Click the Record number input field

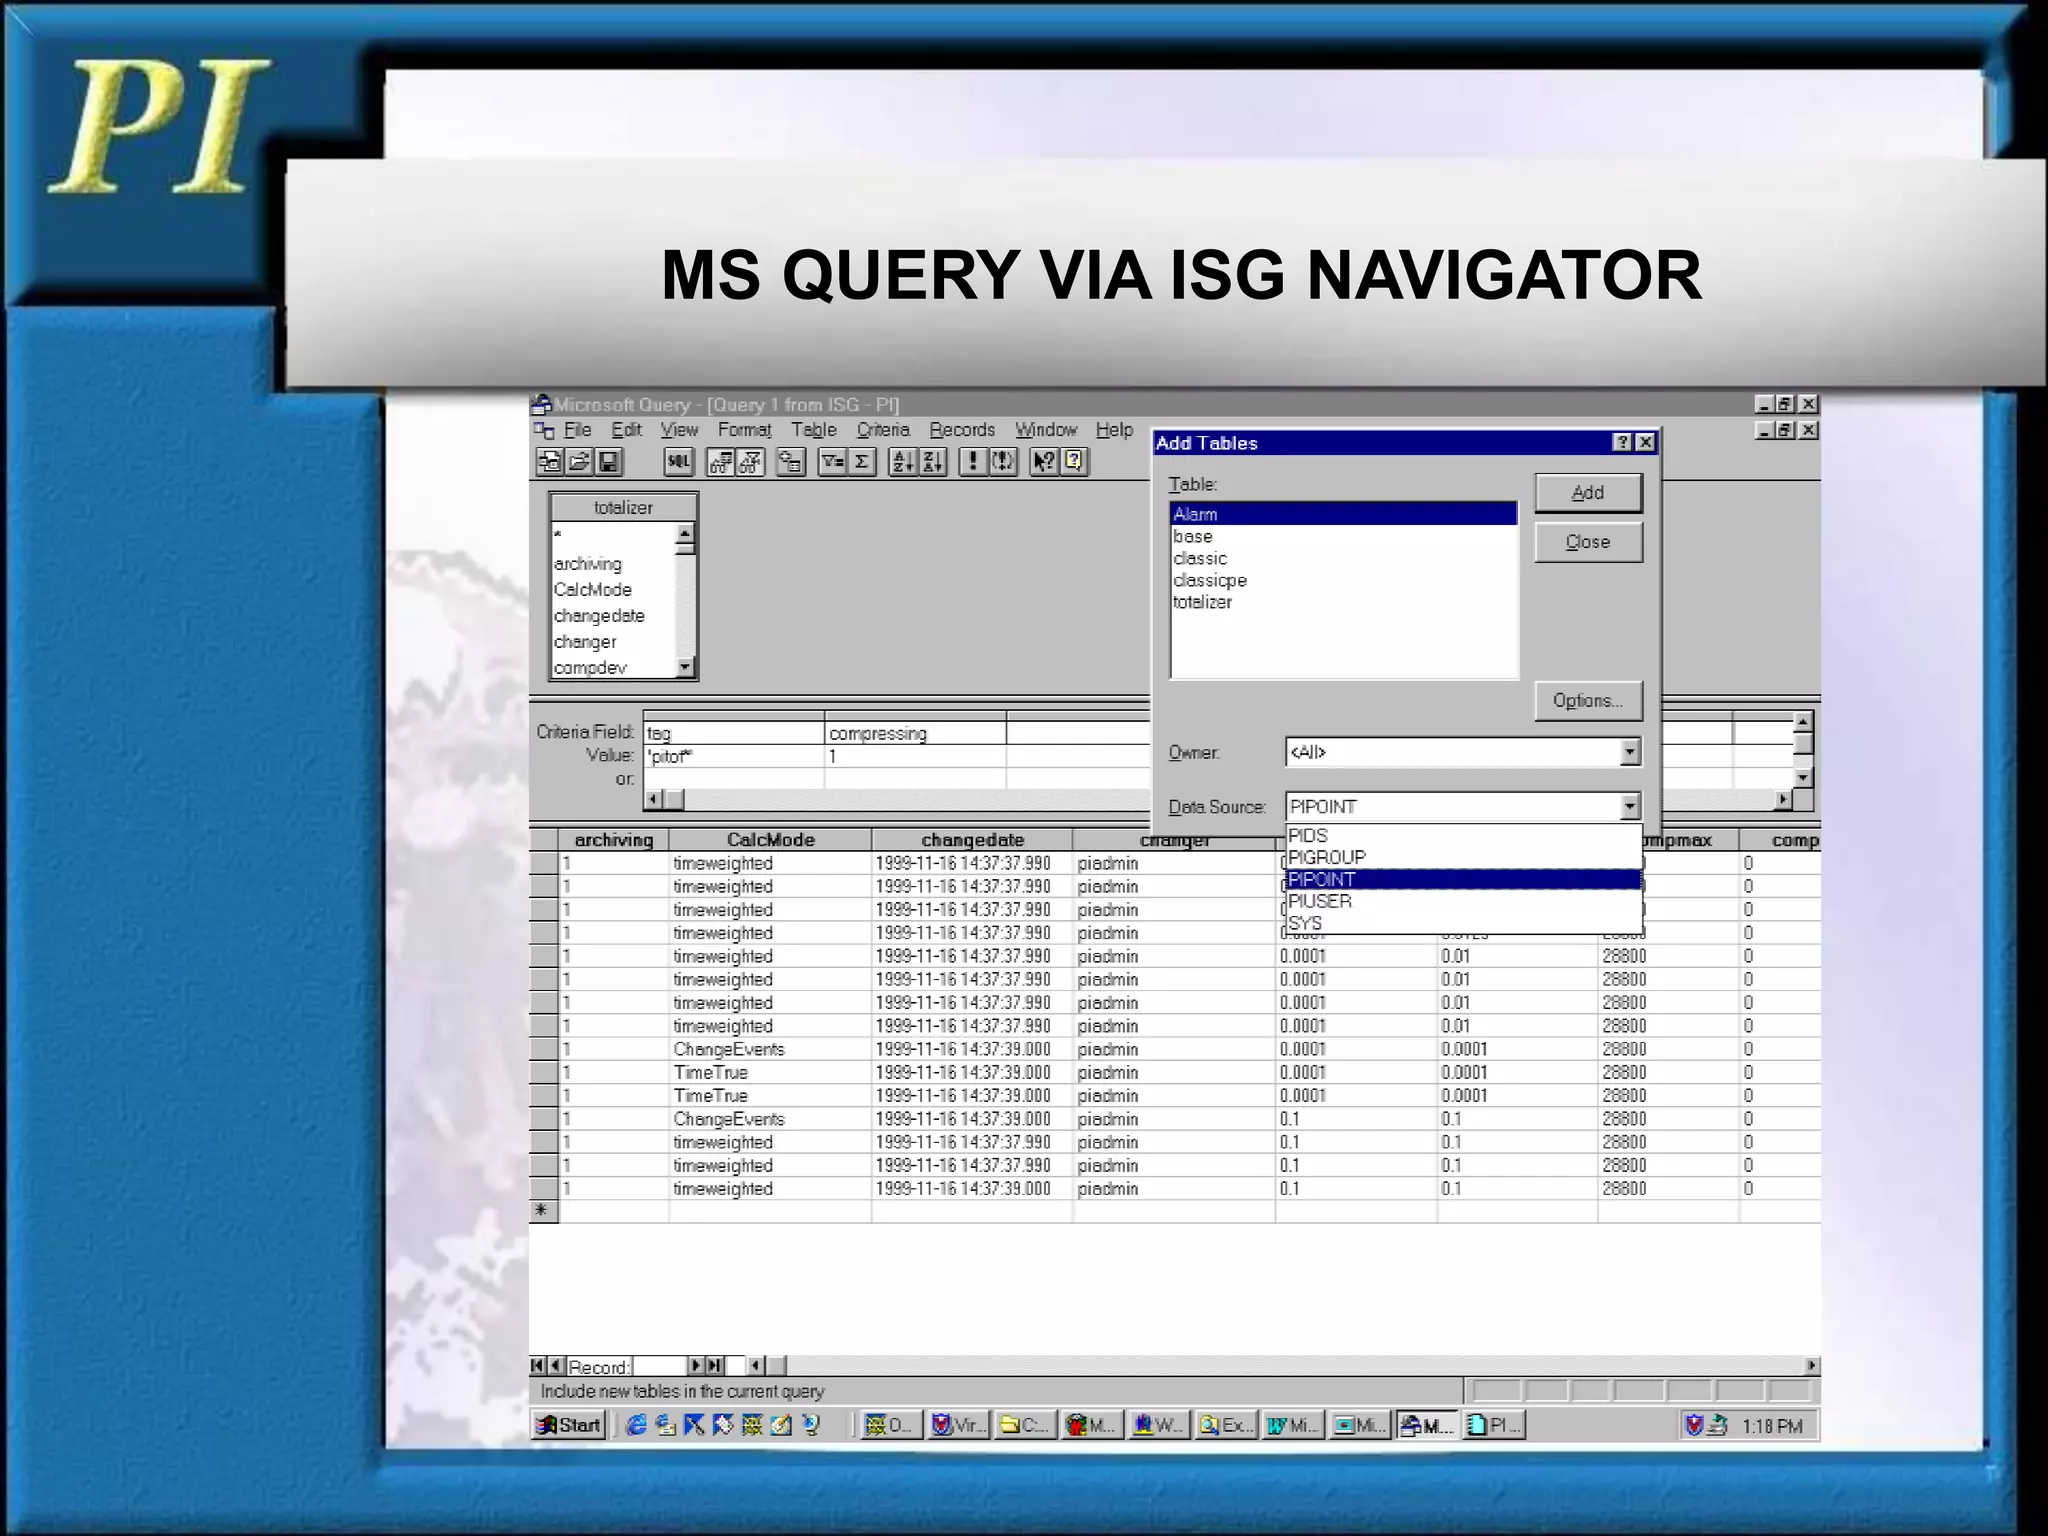pos(659,1366)
